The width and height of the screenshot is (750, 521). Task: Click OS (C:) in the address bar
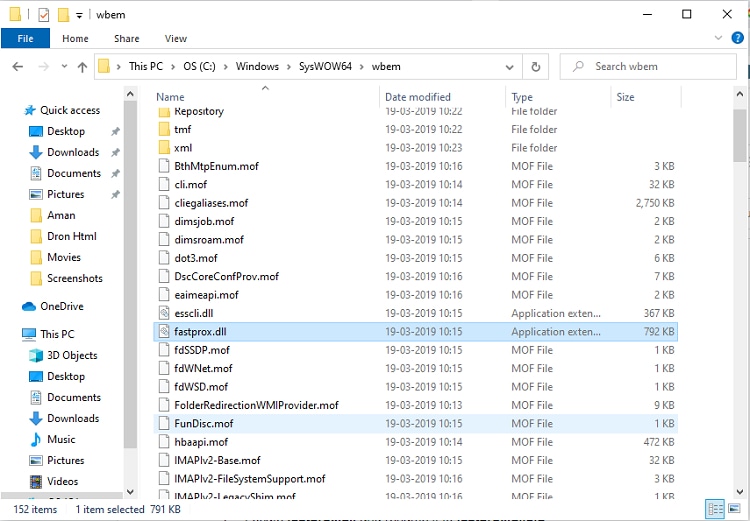[199, 67]
